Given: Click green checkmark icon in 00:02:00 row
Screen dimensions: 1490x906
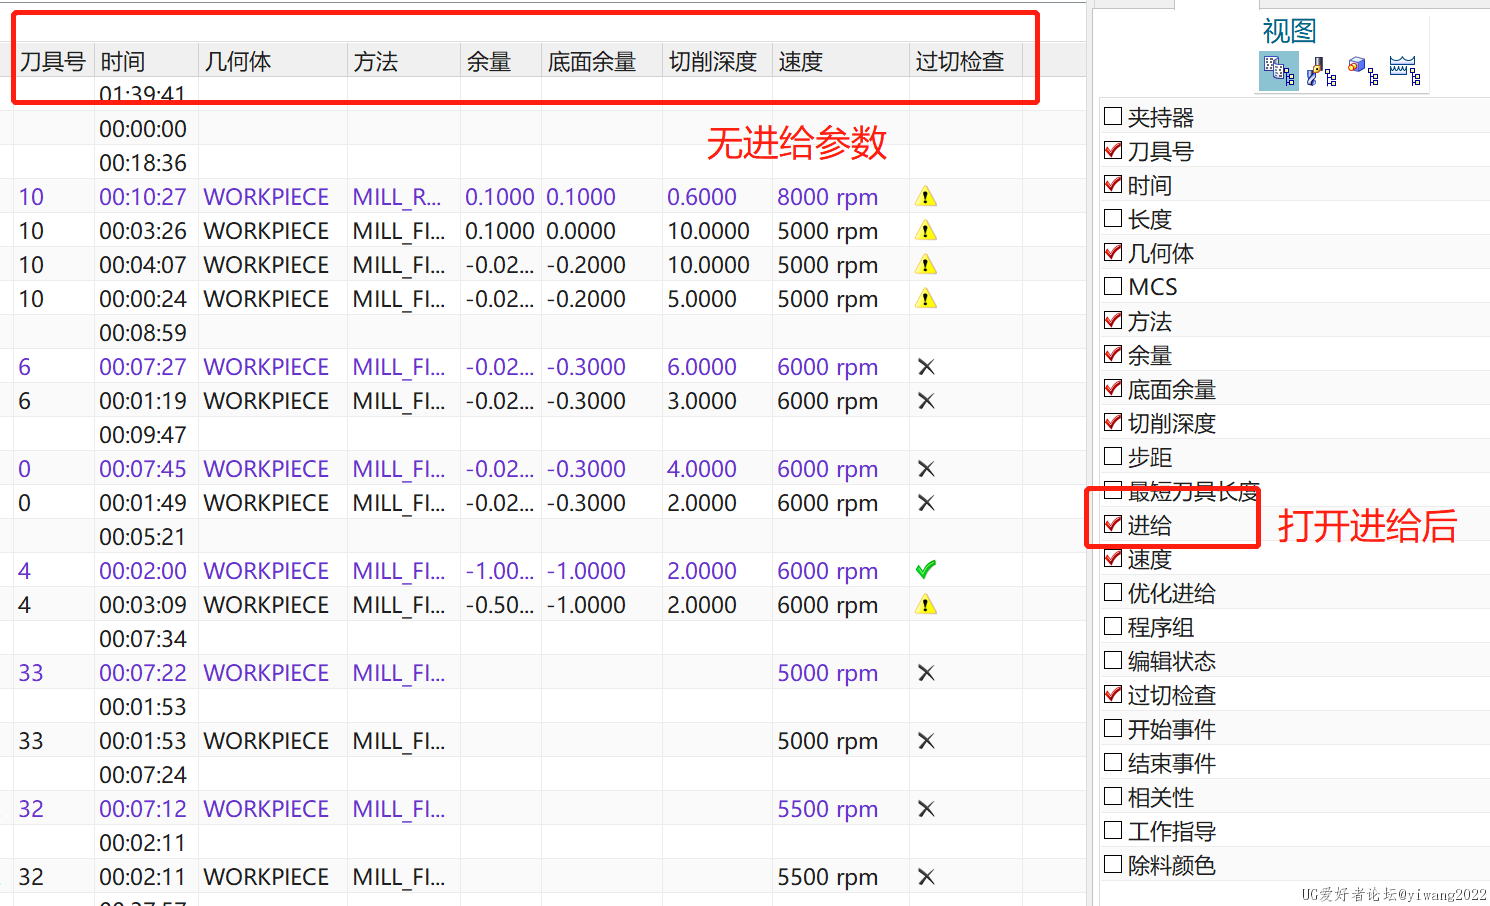Looking at the screenshot, I should coord(926,570).
